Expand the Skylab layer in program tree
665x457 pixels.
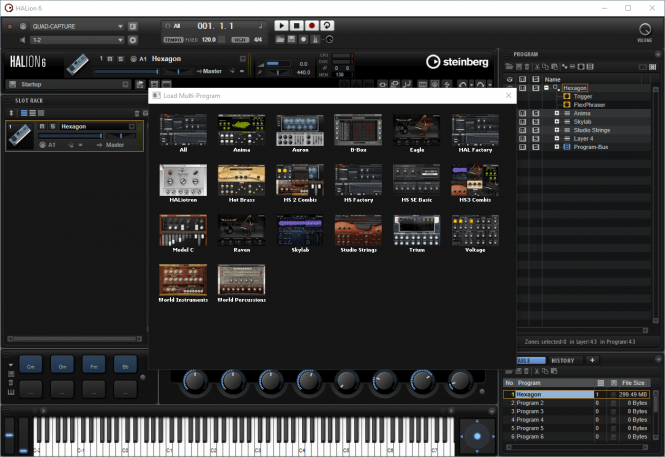click(557, 122)
